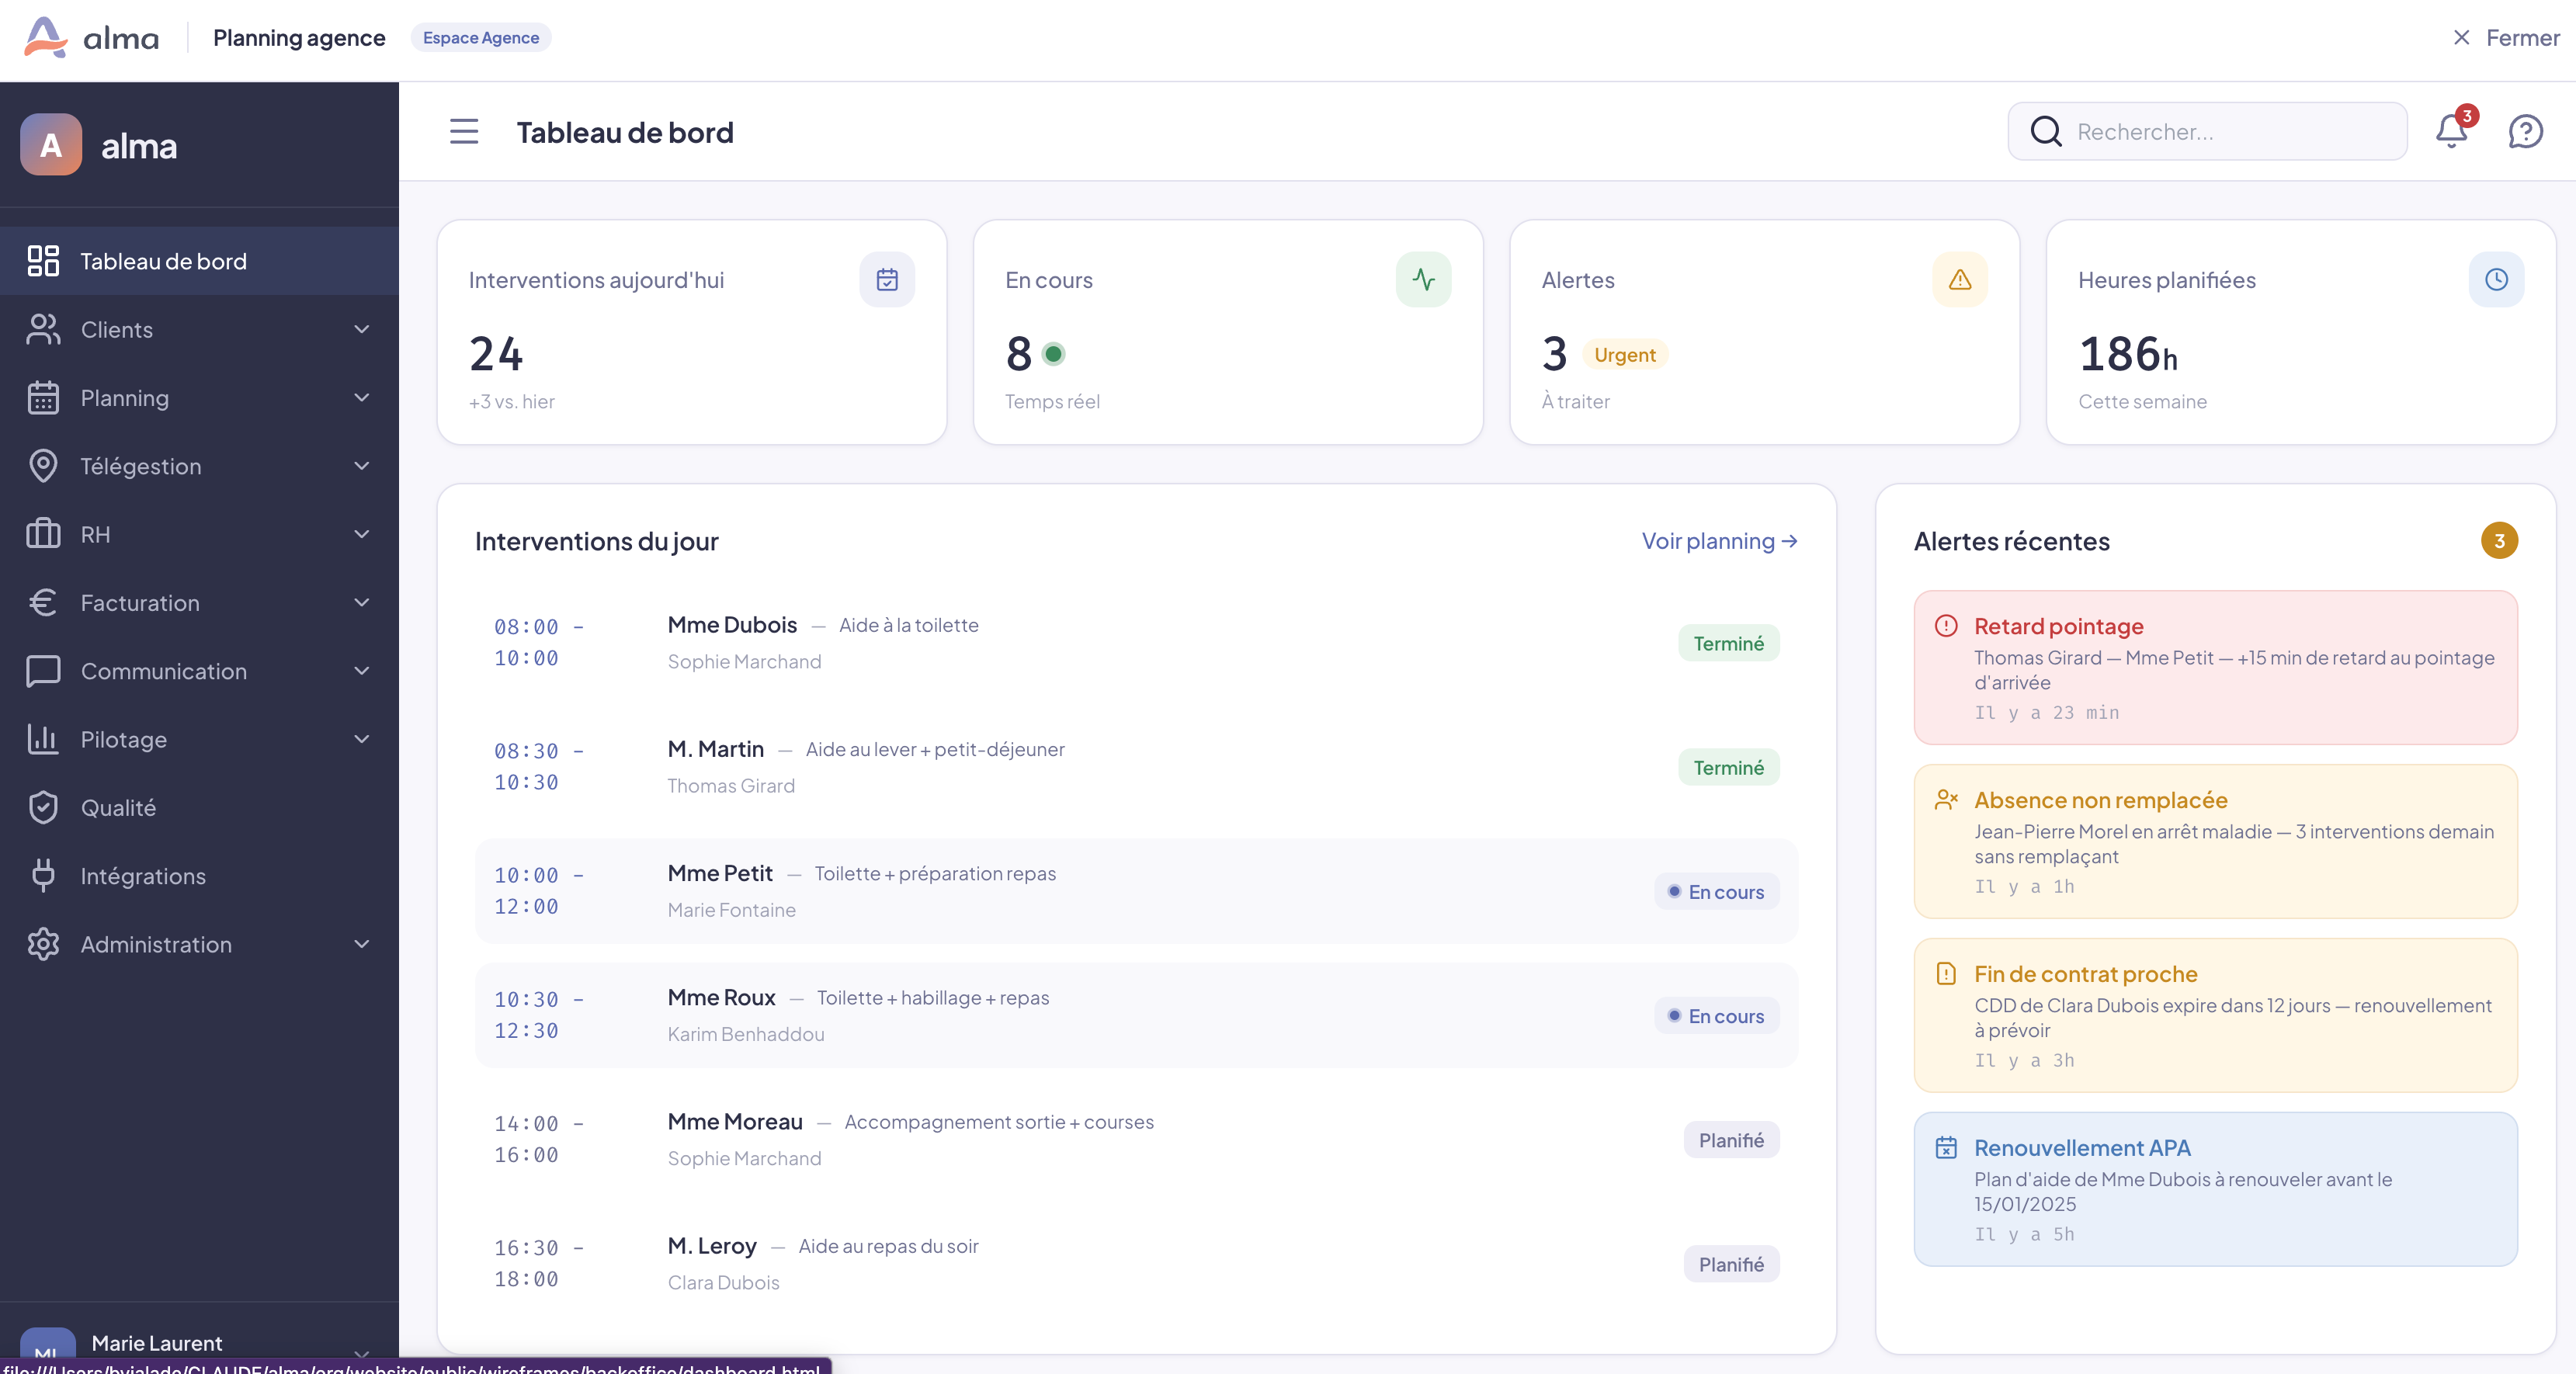Go to the Intégrations menu item
This screenshot has width=2576, height=1374.
143,876
